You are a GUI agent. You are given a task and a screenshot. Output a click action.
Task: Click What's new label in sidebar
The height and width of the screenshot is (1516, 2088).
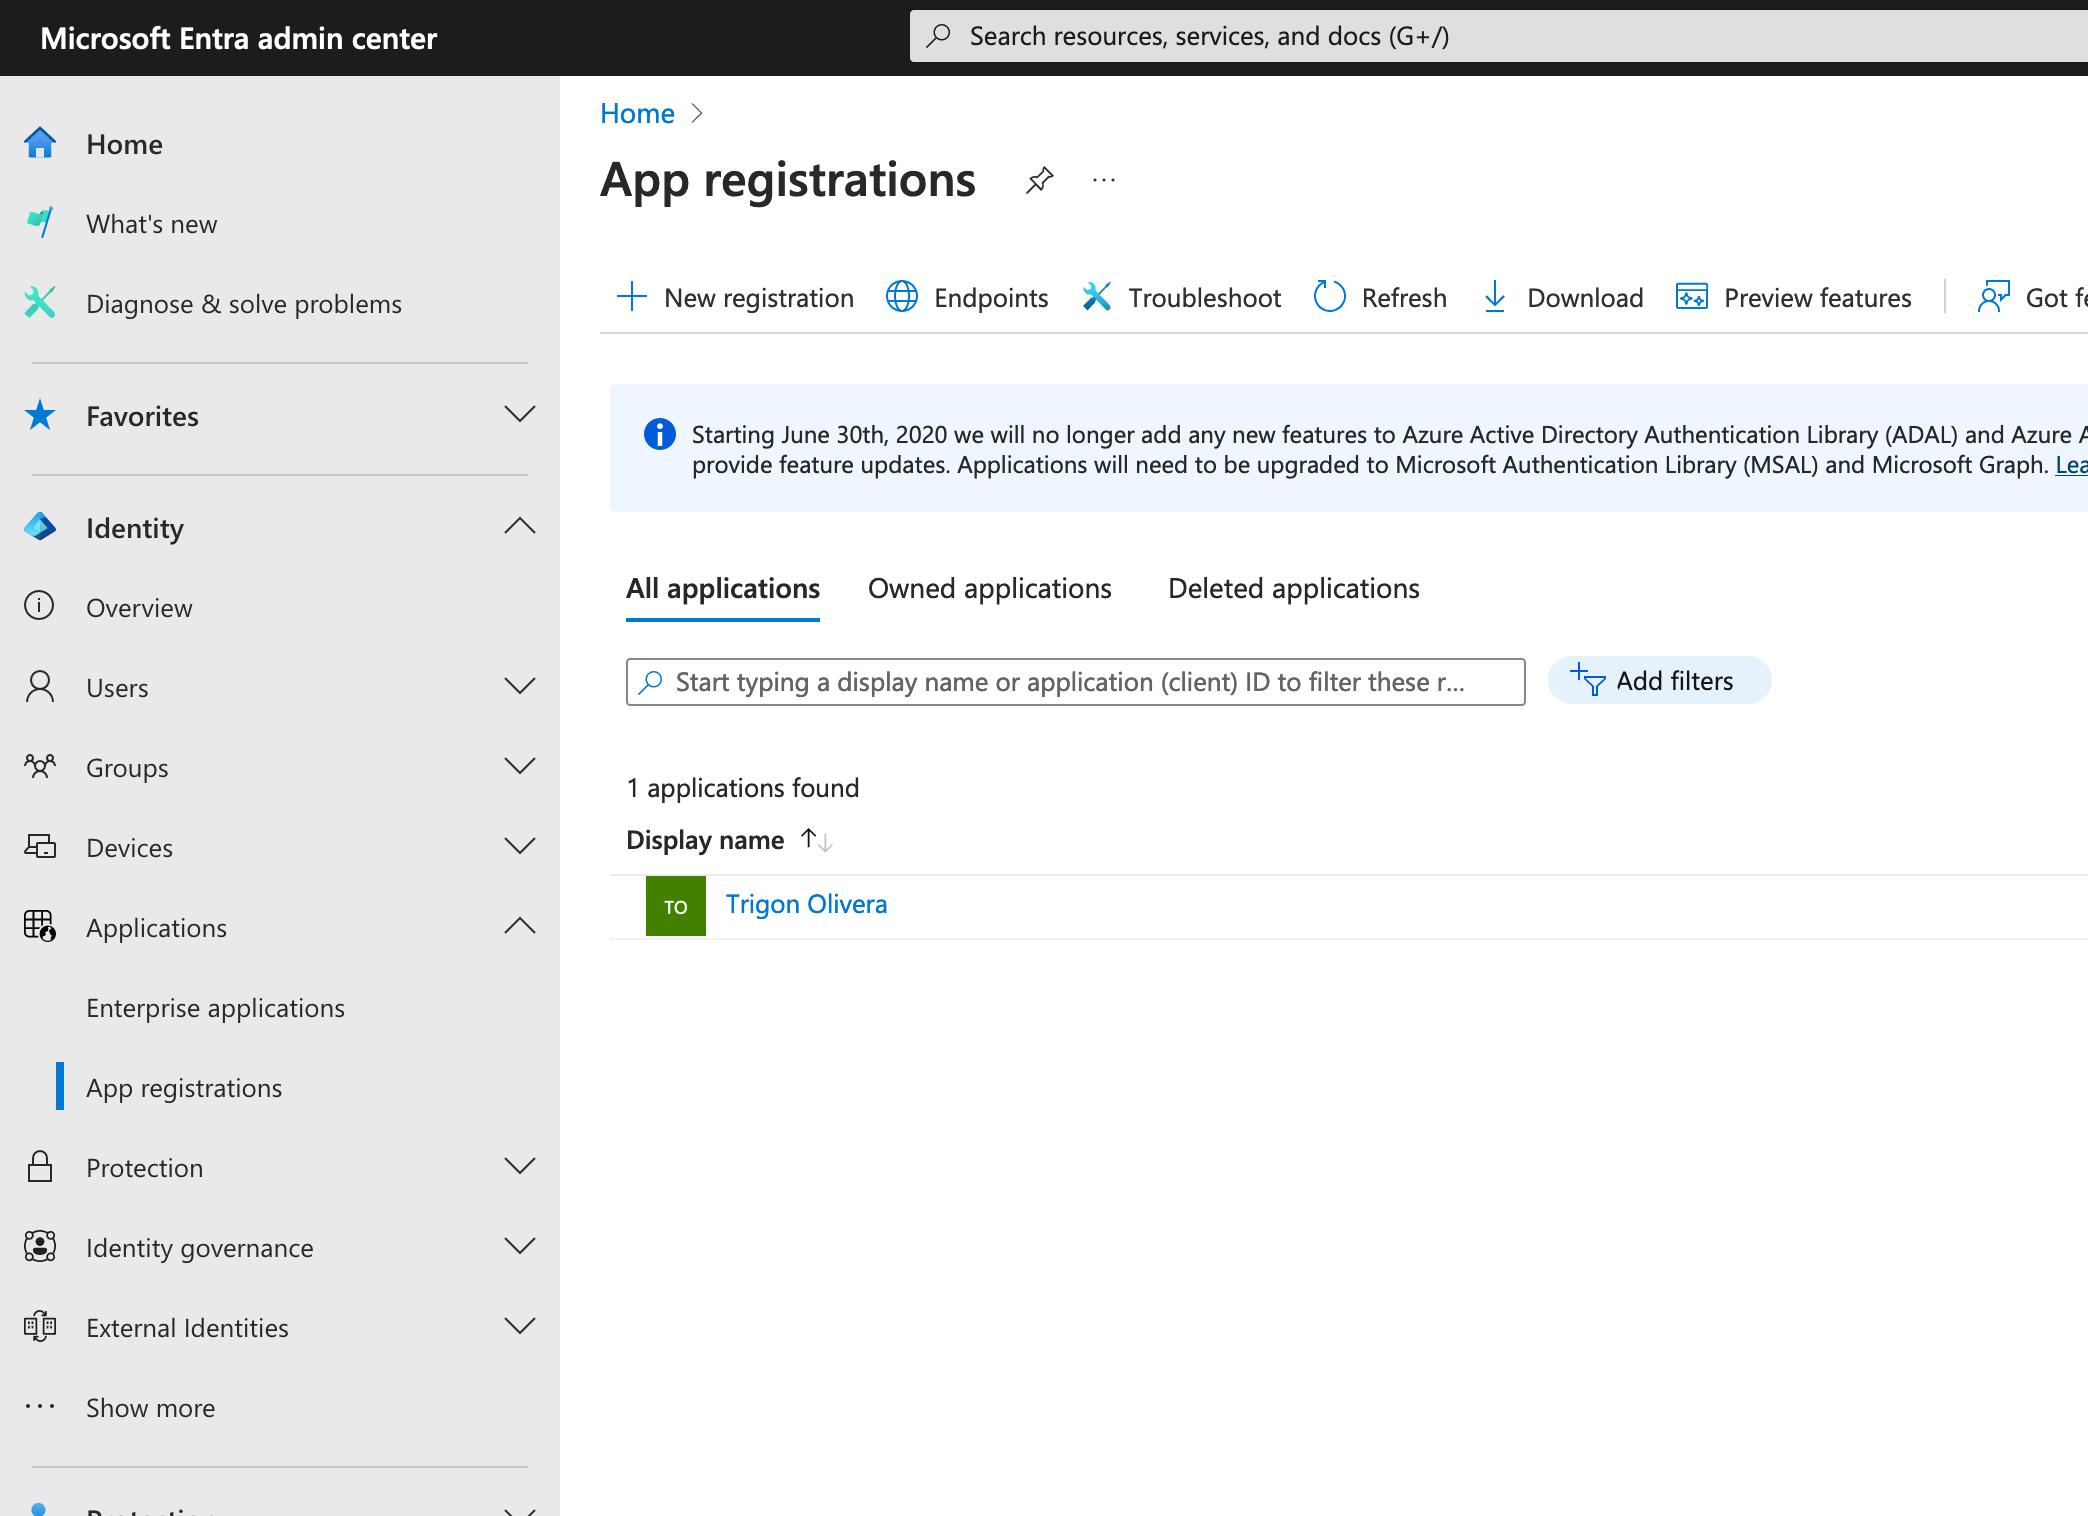click(x=151, y=224)
